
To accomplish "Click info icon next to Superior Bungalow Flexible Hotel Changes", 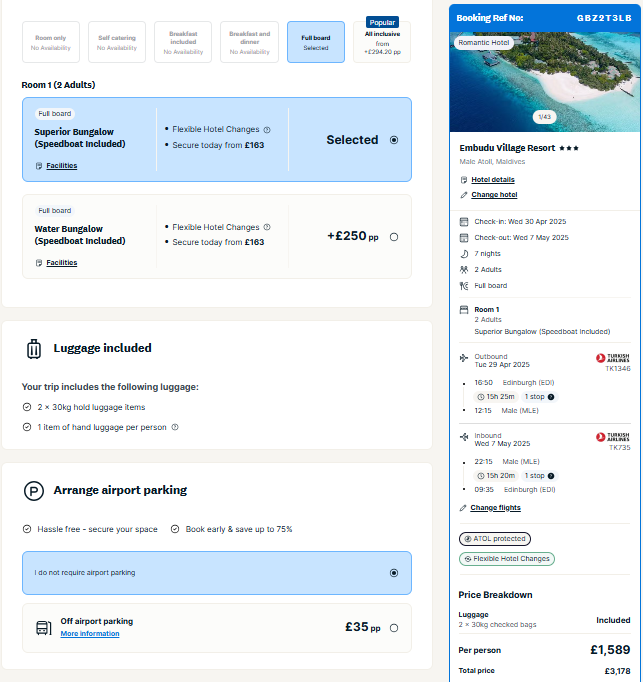I will [x=267, y=129].
